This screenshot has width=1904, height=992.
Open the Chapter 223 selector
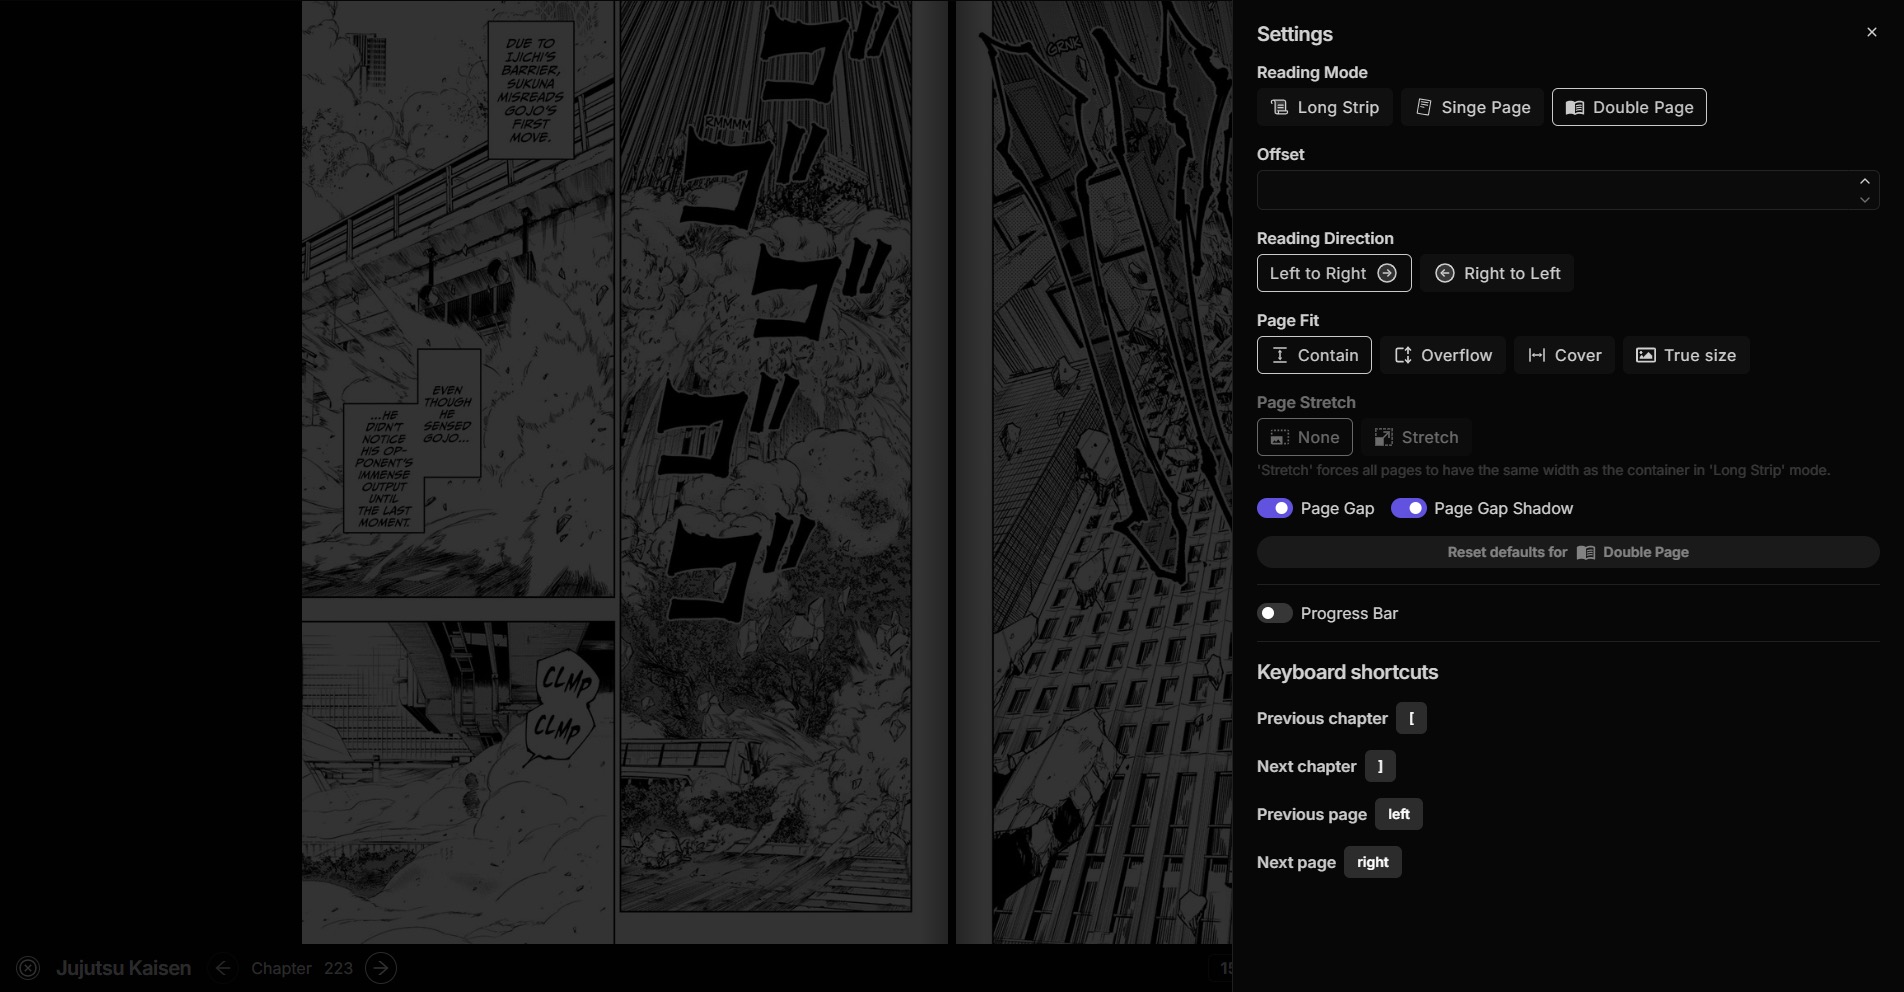click(302, 968)
